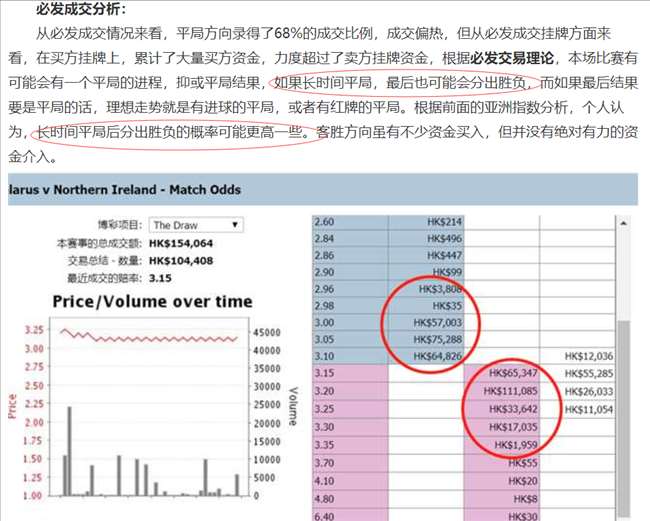Select the HK$64,826 cell at odds 3.10

tap(427, 357)
